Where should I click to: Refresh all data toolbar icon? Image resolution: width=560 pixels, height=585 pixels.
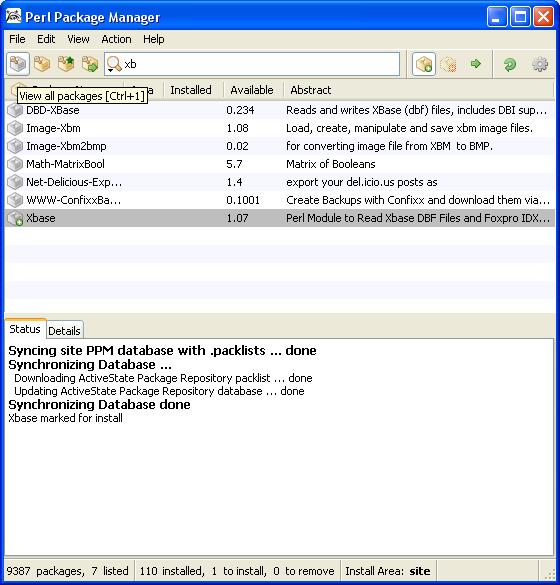(510, 64)
